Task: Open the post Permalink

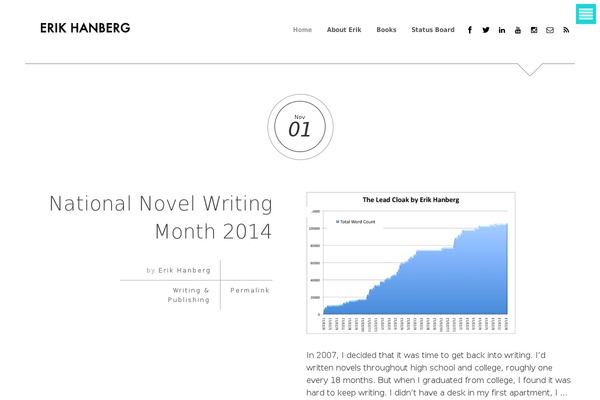Action: 250,290
